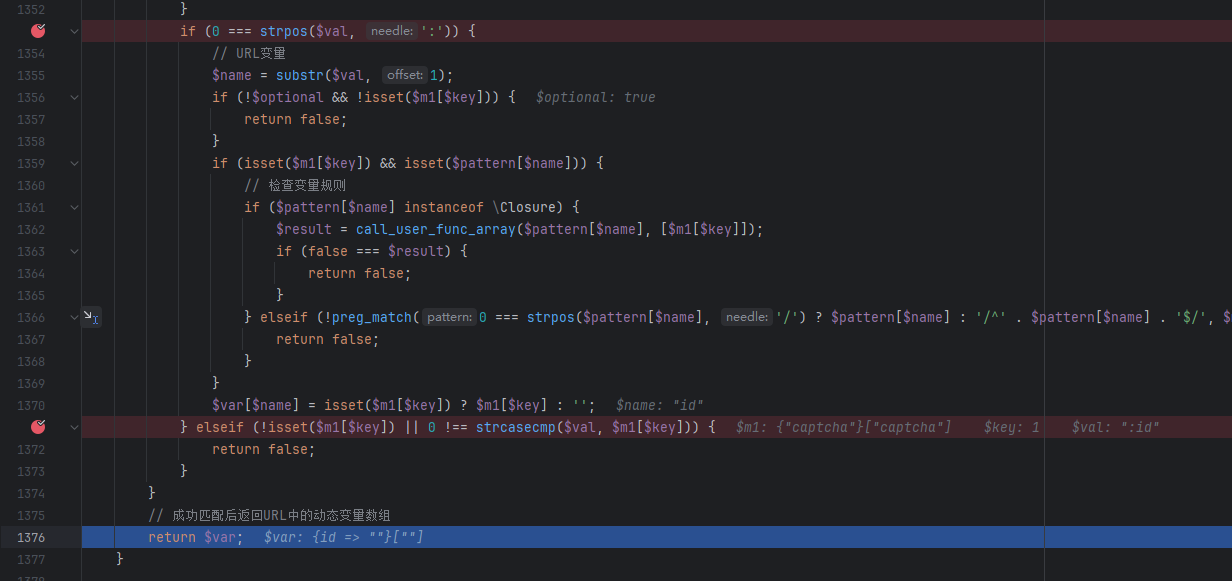Collapse the if strpos block at the first breakpoint
Screen dimensions: 1232x581
tap(74, 31)
